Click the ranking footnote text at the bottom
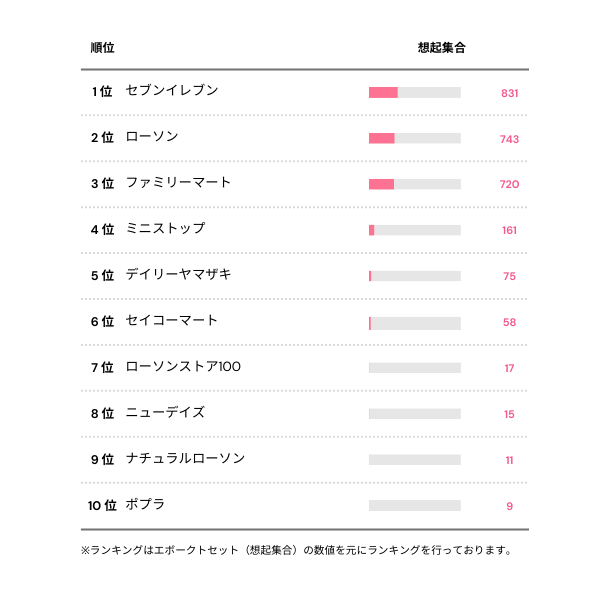600x600 pixels. click(297, 550)
